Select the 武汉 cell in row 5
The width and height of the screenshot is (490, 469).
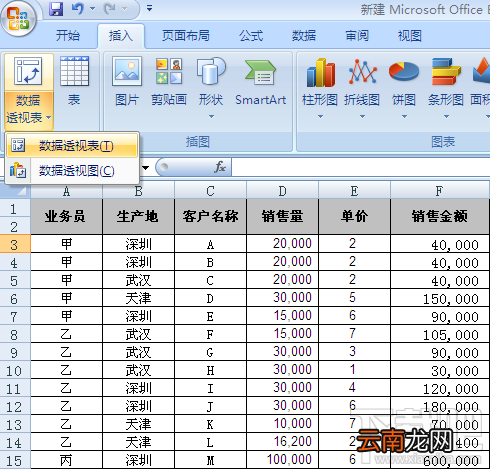tap(138, 280)
